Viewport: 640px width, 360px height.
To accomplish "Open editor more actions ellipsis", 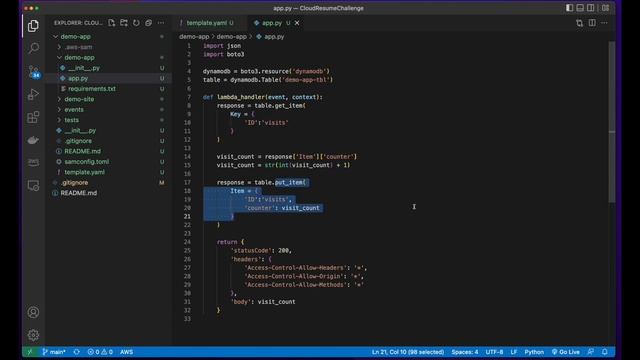I will pos(604,23).
